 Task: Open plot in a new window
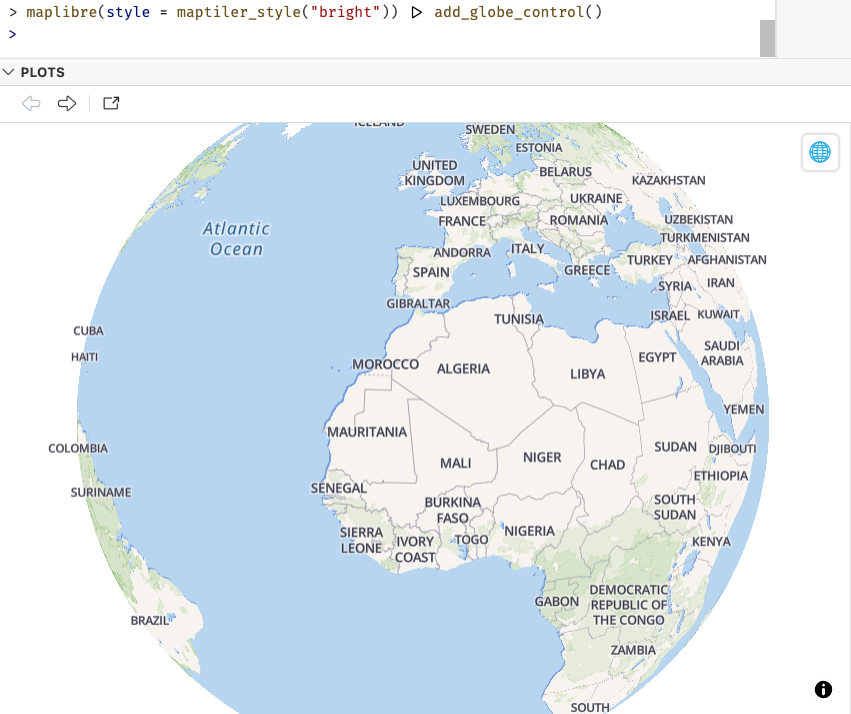[111, 103]
